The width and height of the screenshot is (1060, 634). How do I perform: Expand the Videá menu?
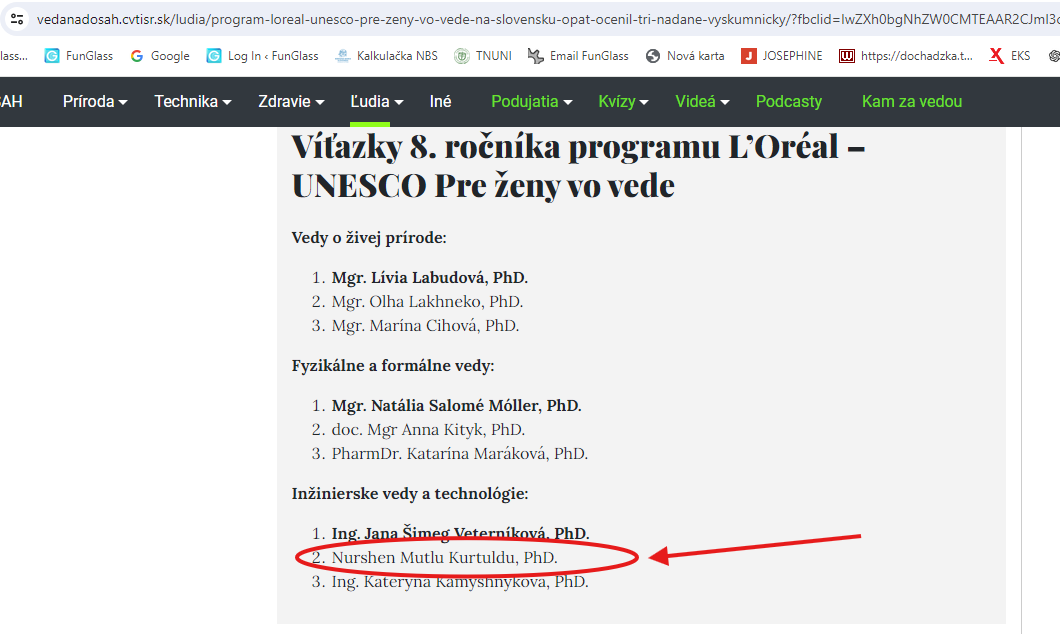click(702, 101)
